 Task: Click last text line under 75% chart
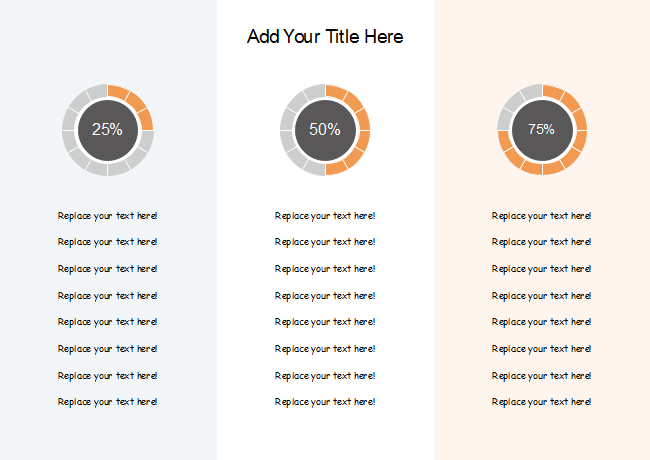point(542,401)
